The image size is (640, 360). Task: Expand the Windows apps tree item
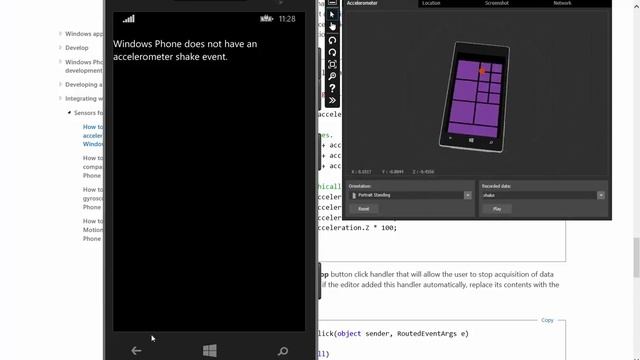[x=60, y=33]
